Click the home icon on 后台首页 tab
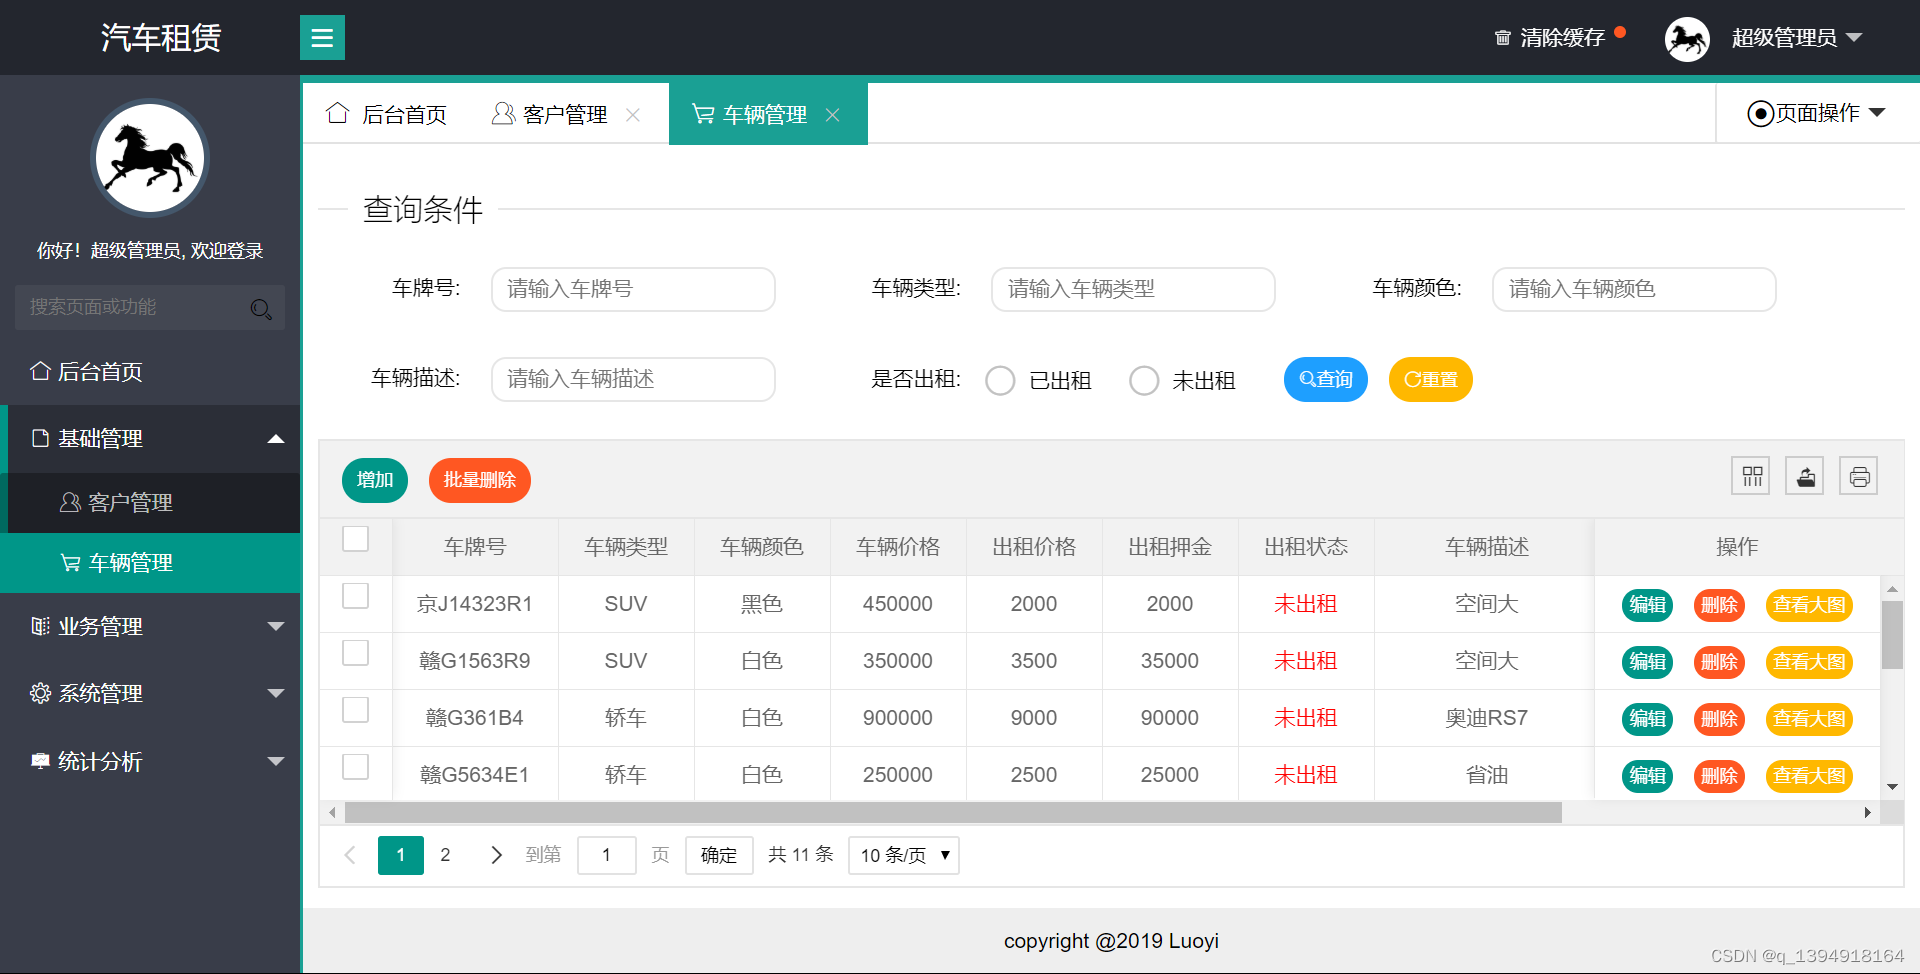 pyautogui.click(x=337, y=113)
